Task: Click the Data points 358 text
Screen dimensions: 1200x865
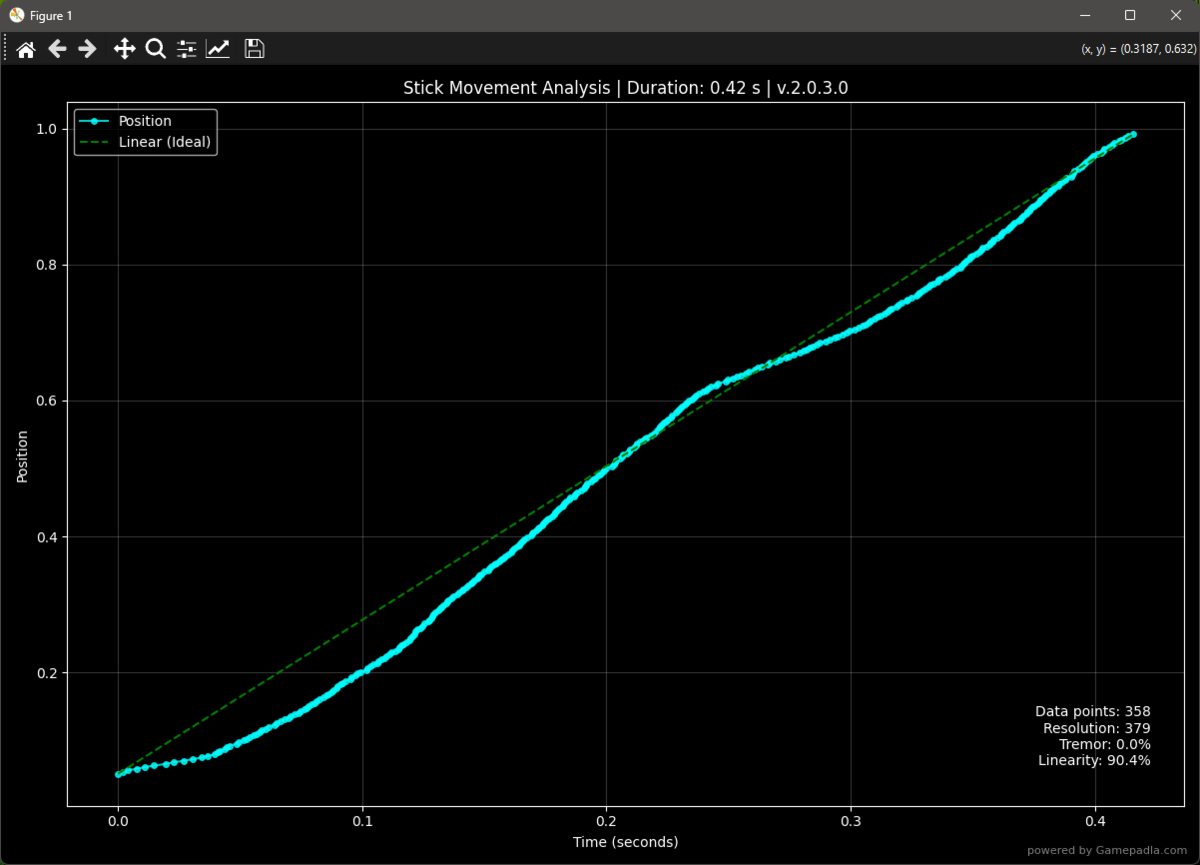Action: 1093,711
